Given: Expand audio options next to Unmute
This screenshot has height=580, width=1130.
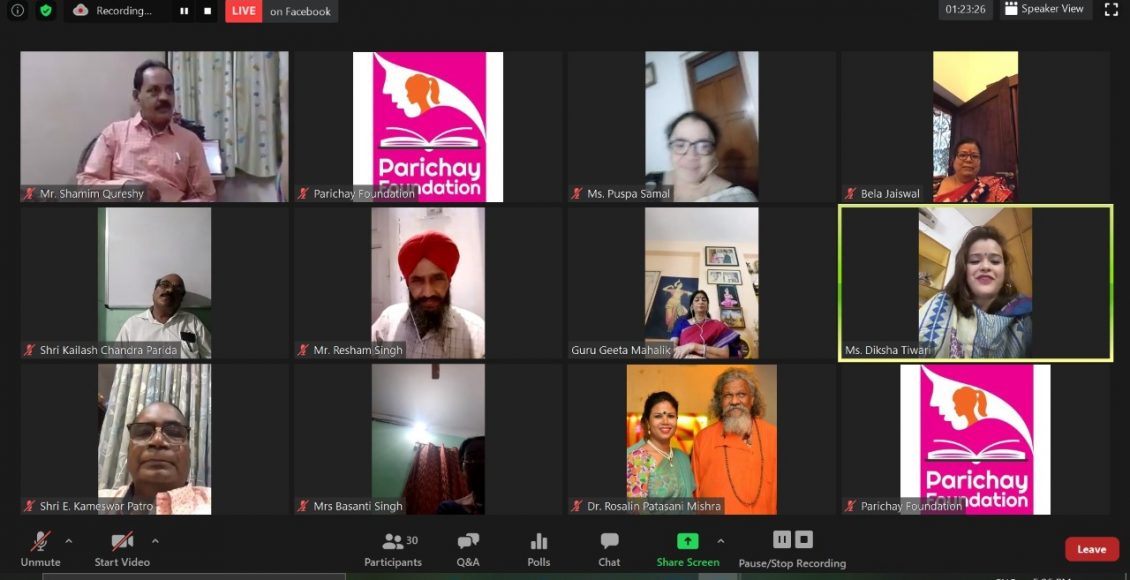Looking at the screenshot, I should point(69,541).
